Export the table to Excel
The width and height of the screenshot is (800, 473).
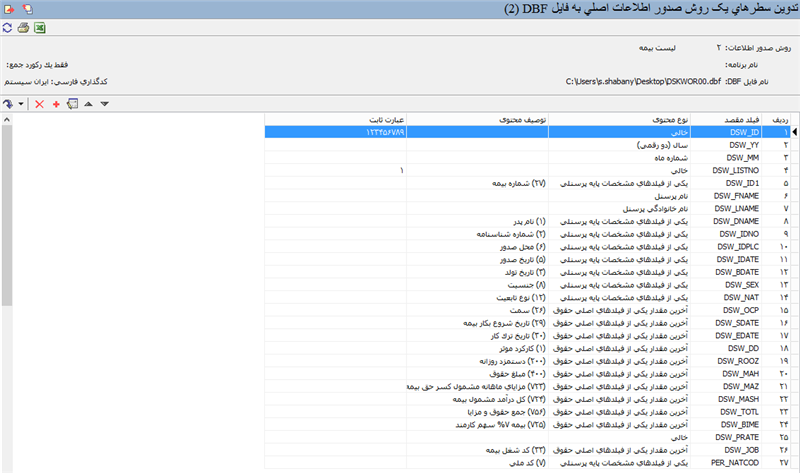point(39,26)
